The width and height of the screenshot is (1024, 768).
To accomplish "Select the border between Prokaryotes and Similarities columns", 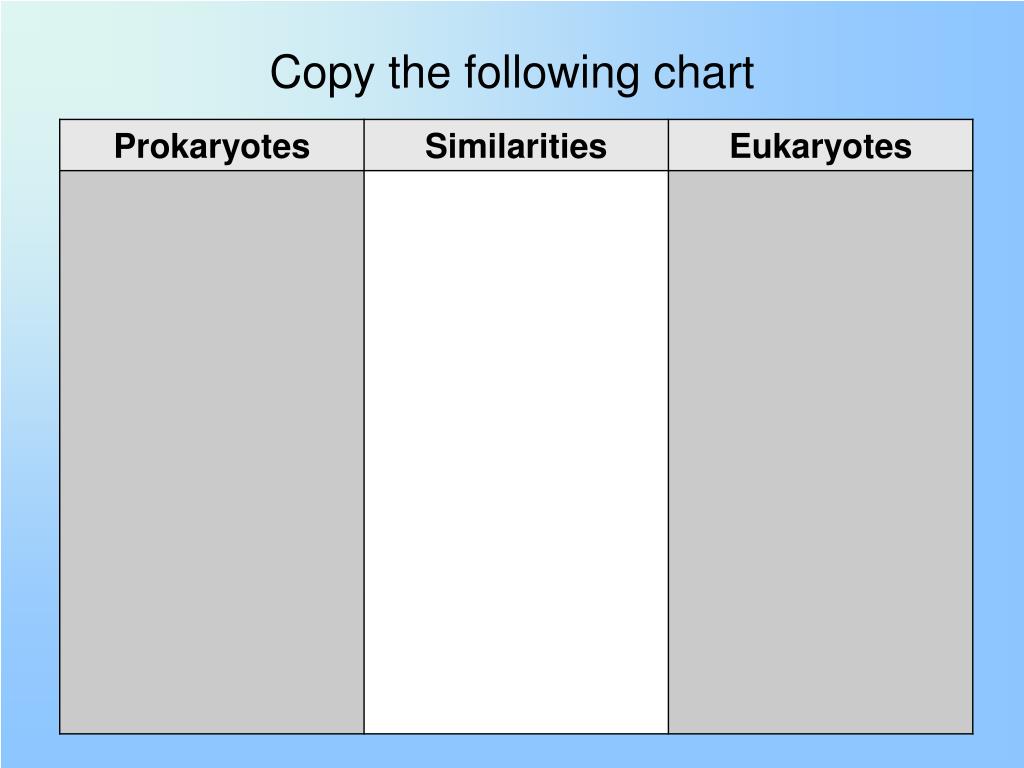I will pyautogui.click(x=364, y=426).
